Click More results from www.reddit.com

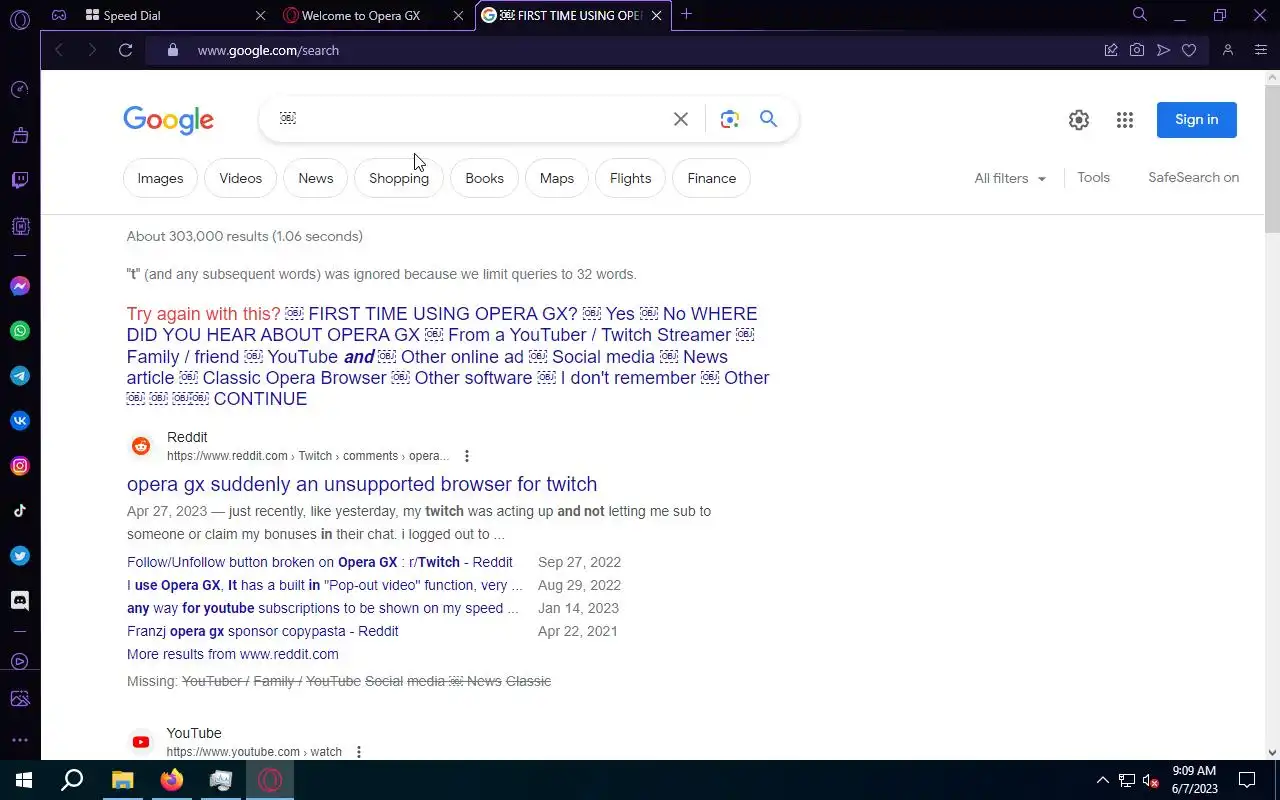(233, 654)
